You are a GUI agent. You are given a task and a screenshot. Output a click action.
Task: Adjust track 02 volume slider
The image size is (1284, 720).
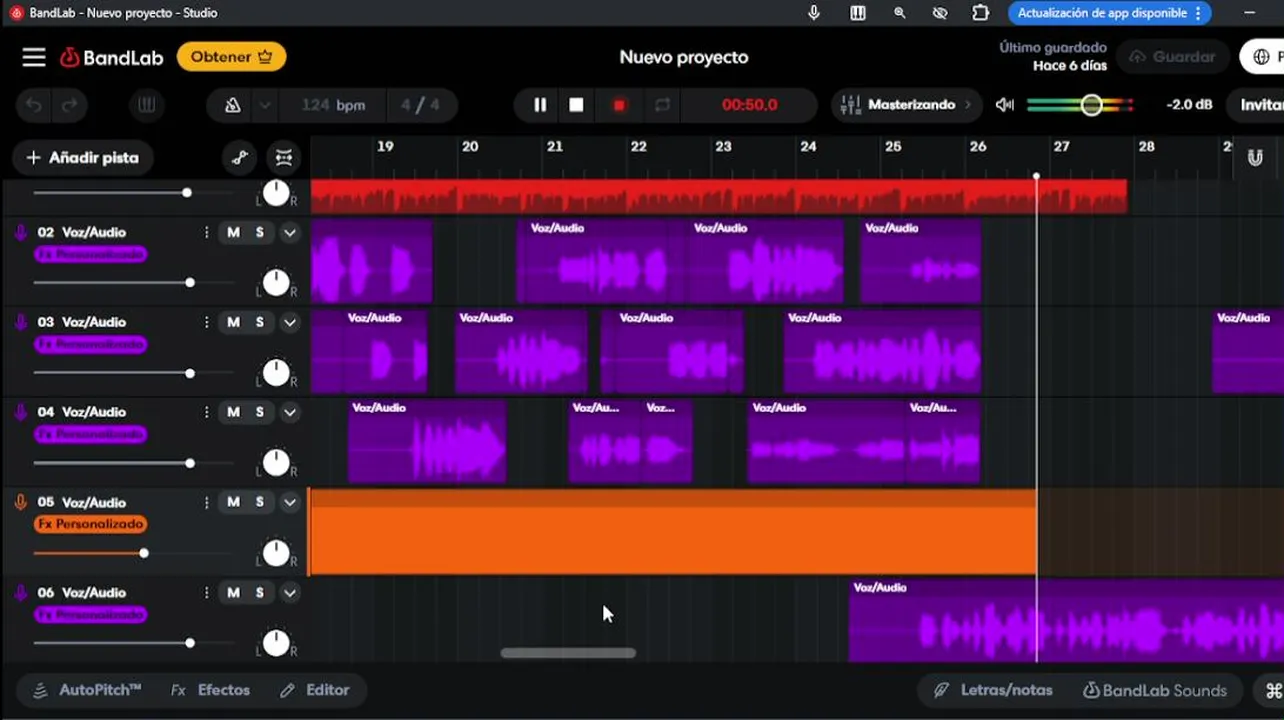[189, 283]
